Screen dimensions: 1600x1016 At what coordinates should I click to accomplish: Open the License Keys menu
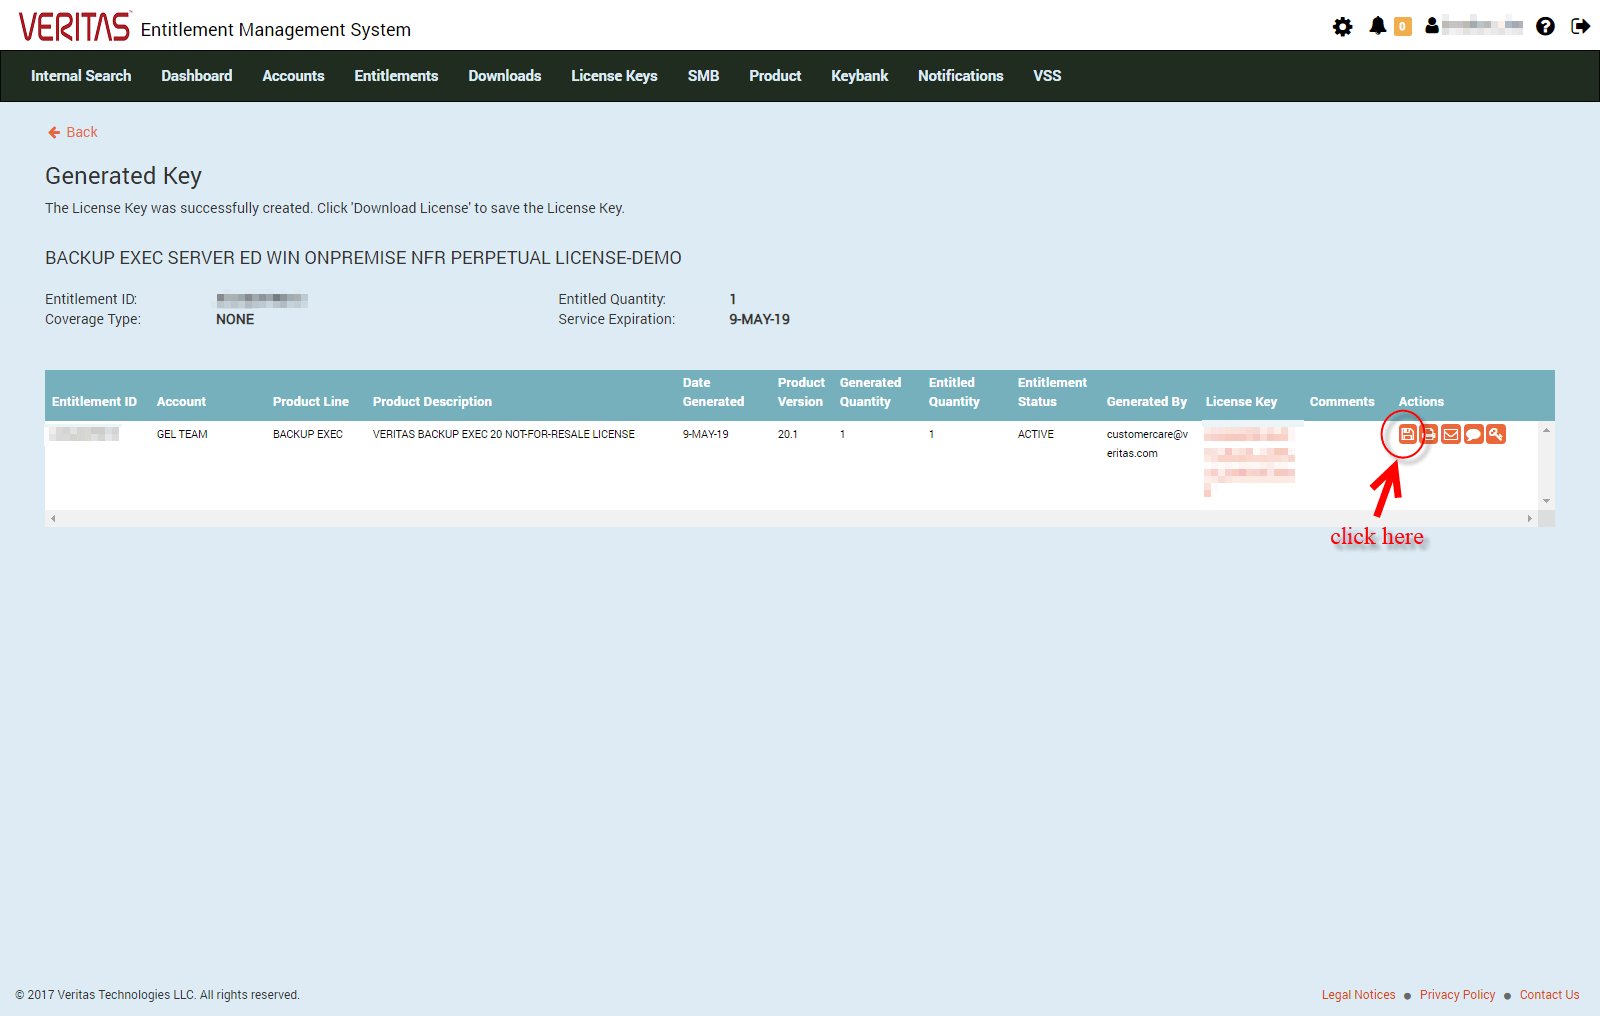pyautogui.click(x=614, y=76)
